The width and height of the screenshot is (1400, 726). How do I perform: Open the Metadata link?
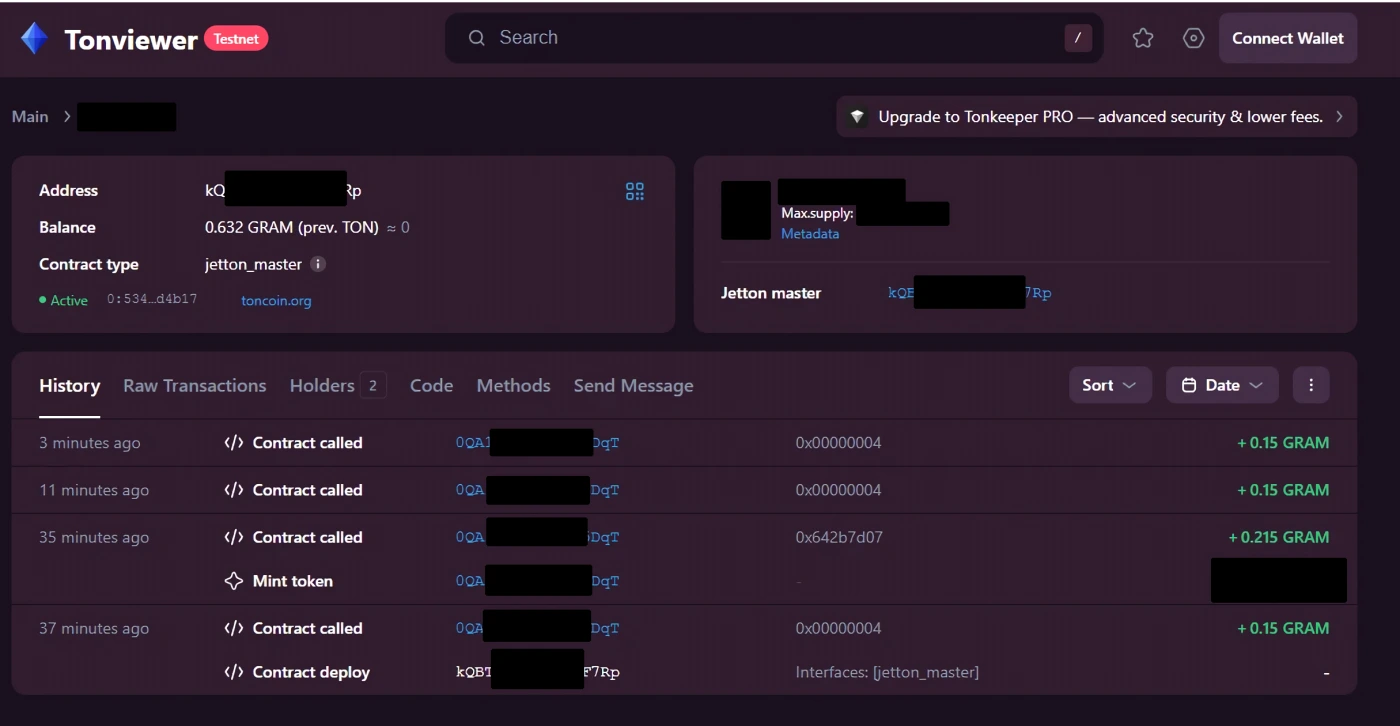[x=810, y=233]
